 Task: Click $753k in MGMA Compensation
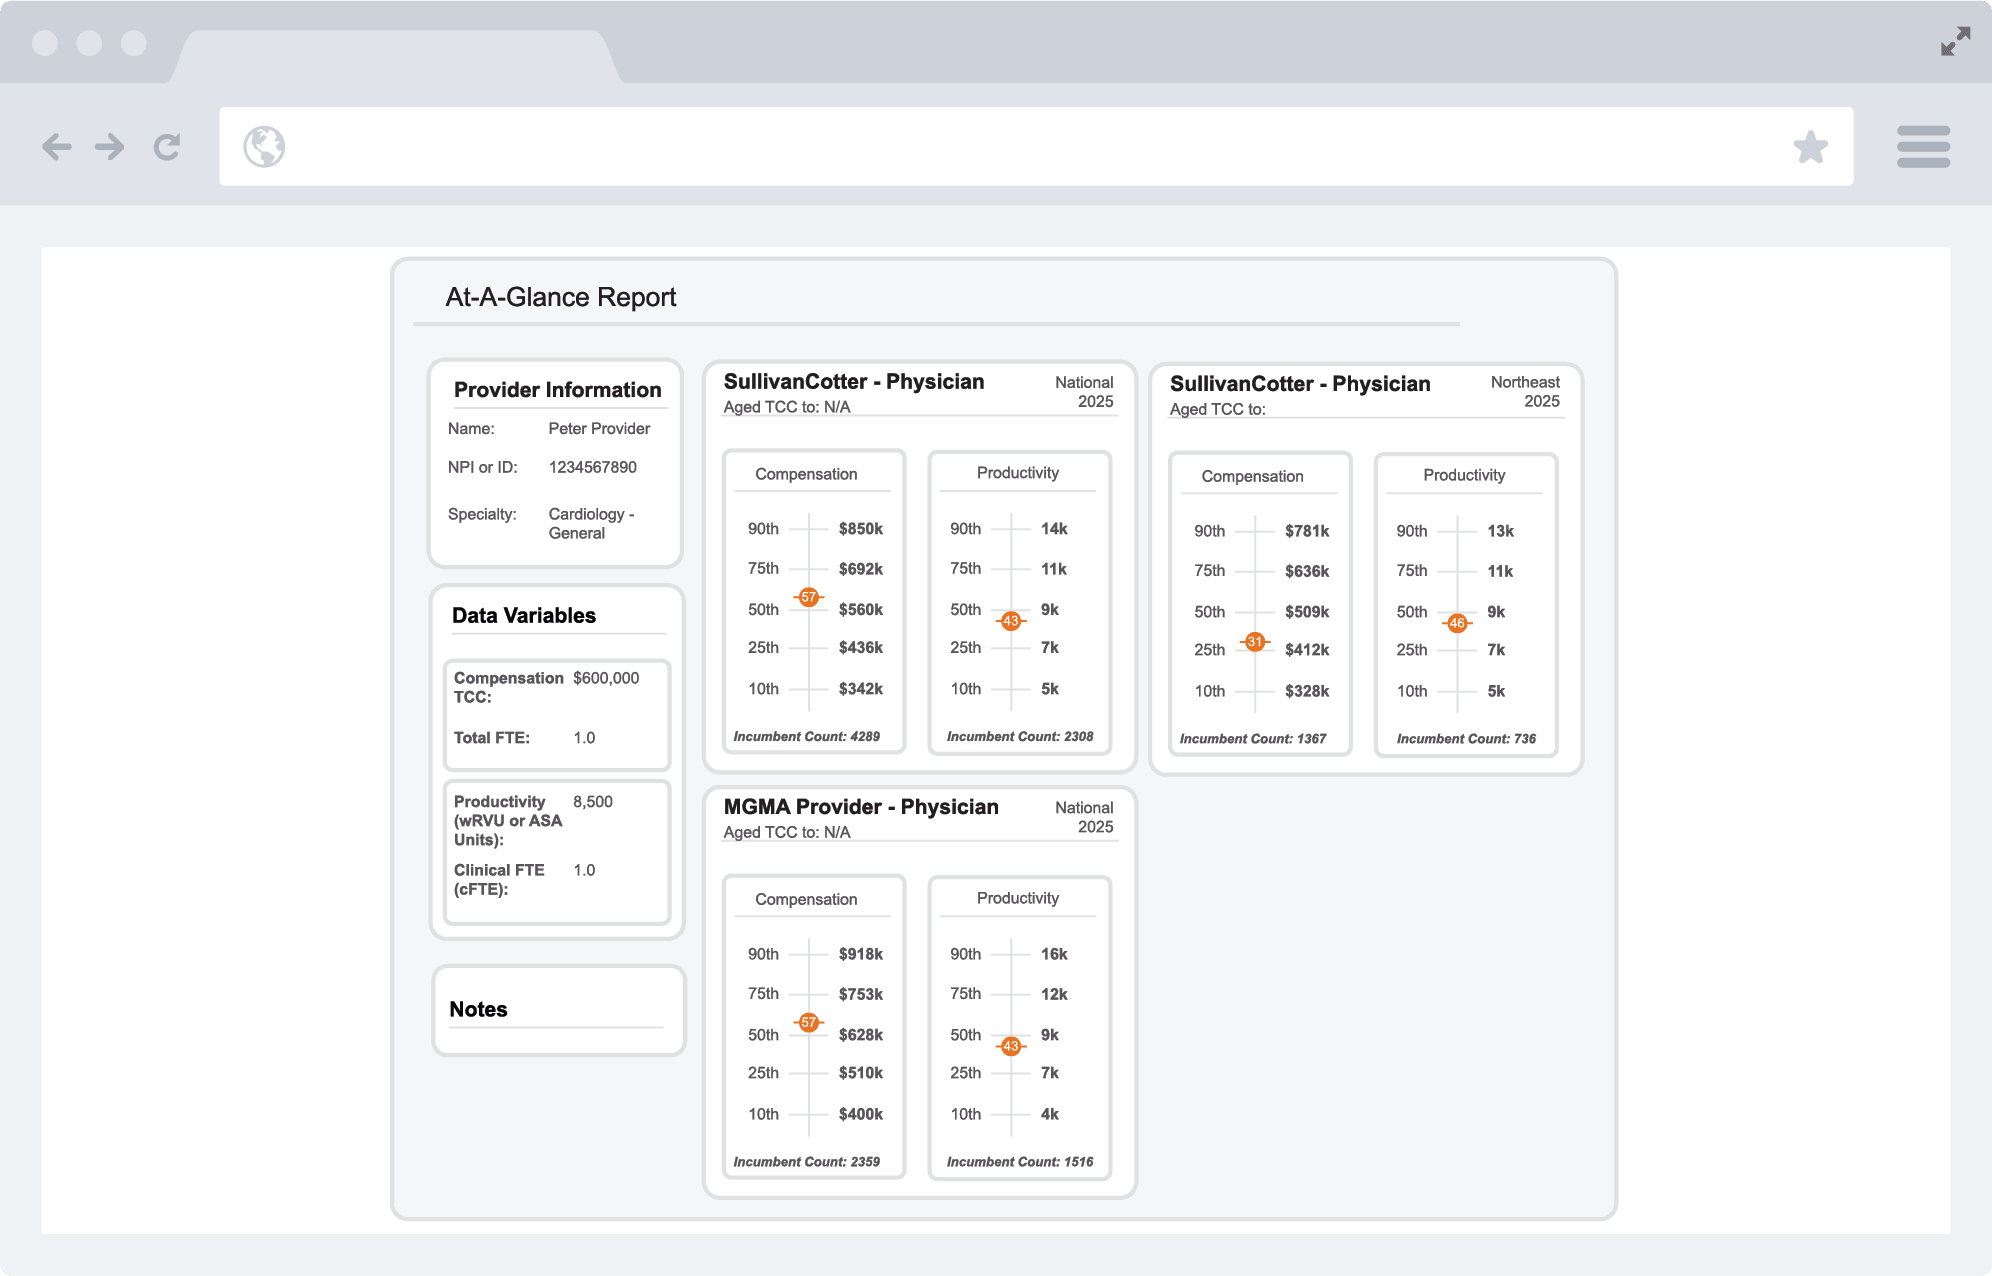[860, 994]
